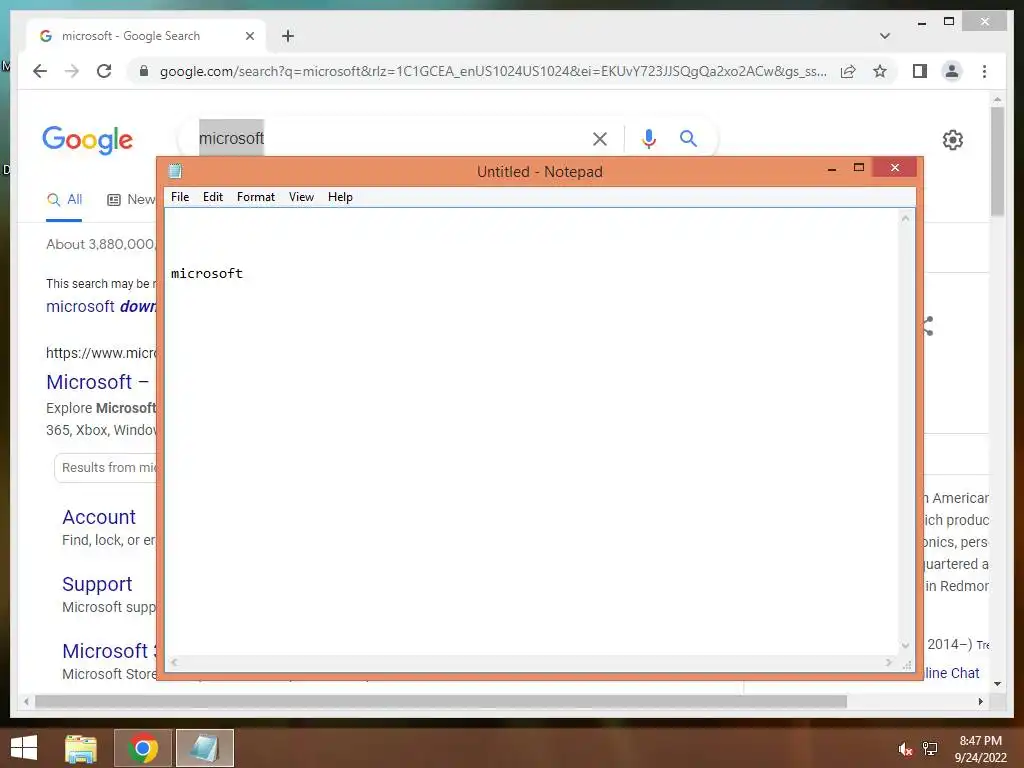
Task: Click the Google search box
Action: coord(392,138)
